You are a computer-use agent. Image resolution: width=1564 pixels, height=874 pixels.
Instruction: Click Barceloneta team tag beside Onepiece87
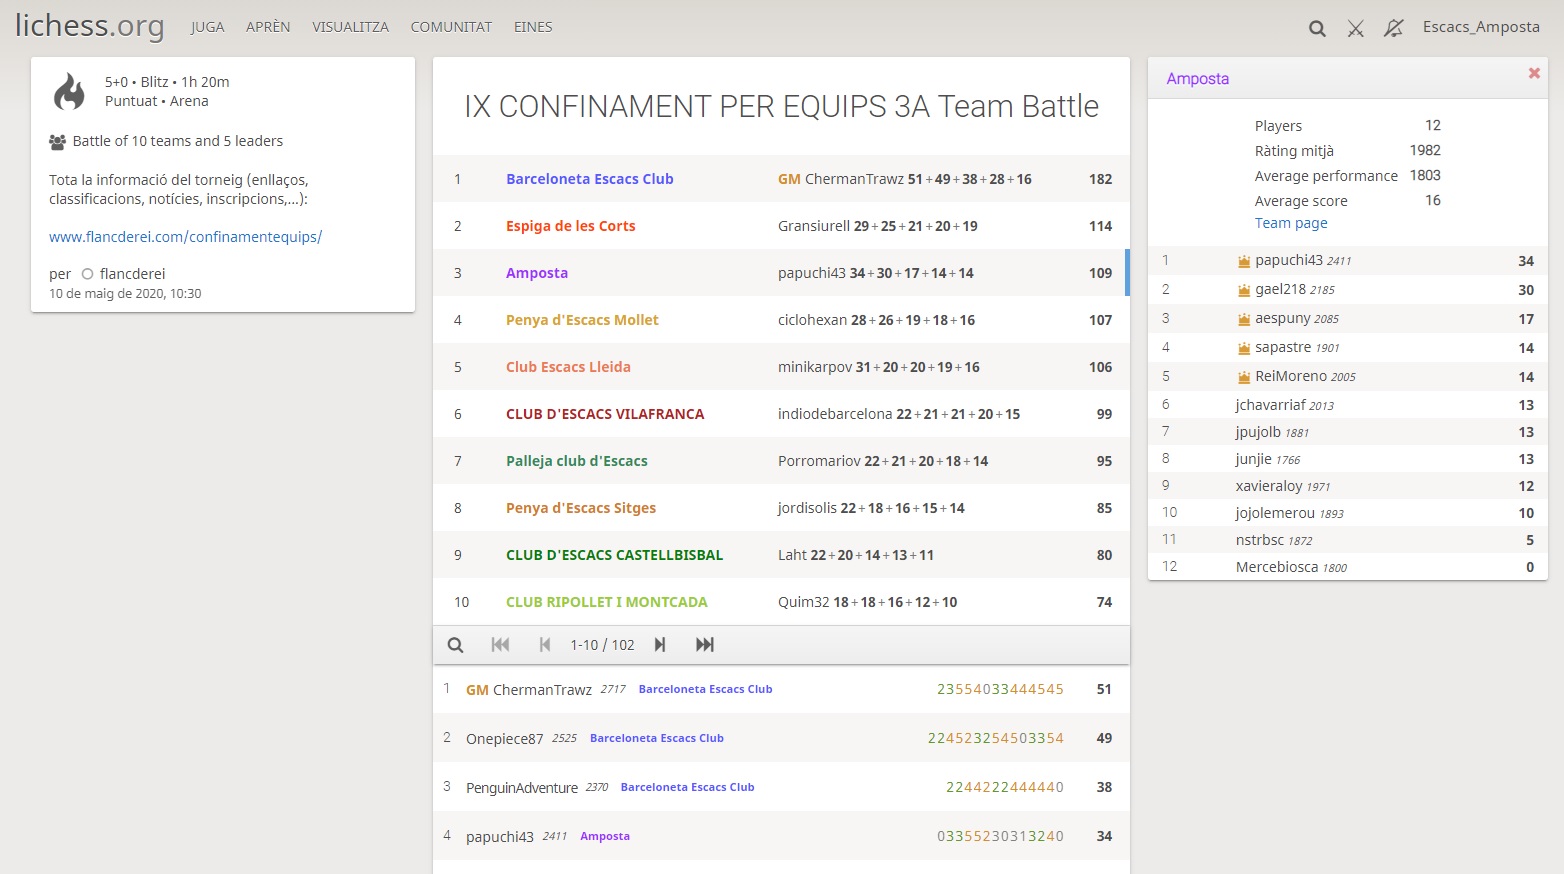(x=657, y=738)
